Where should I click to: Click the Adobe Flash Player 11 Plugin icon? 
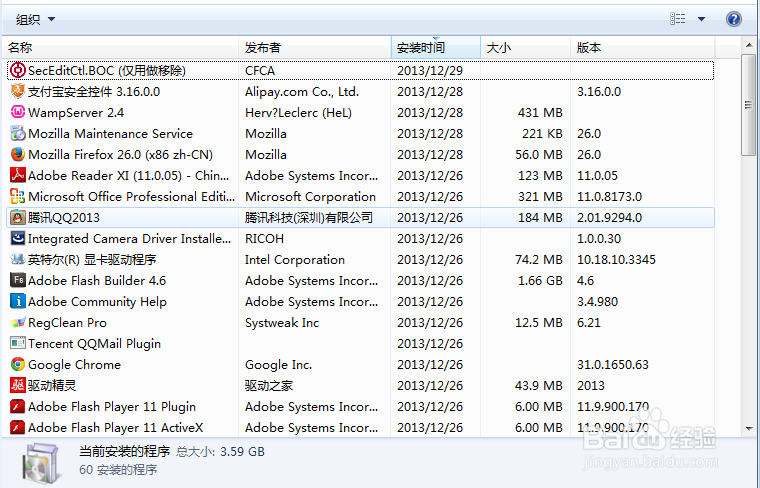pyautogui.click(x=18, y=407)
